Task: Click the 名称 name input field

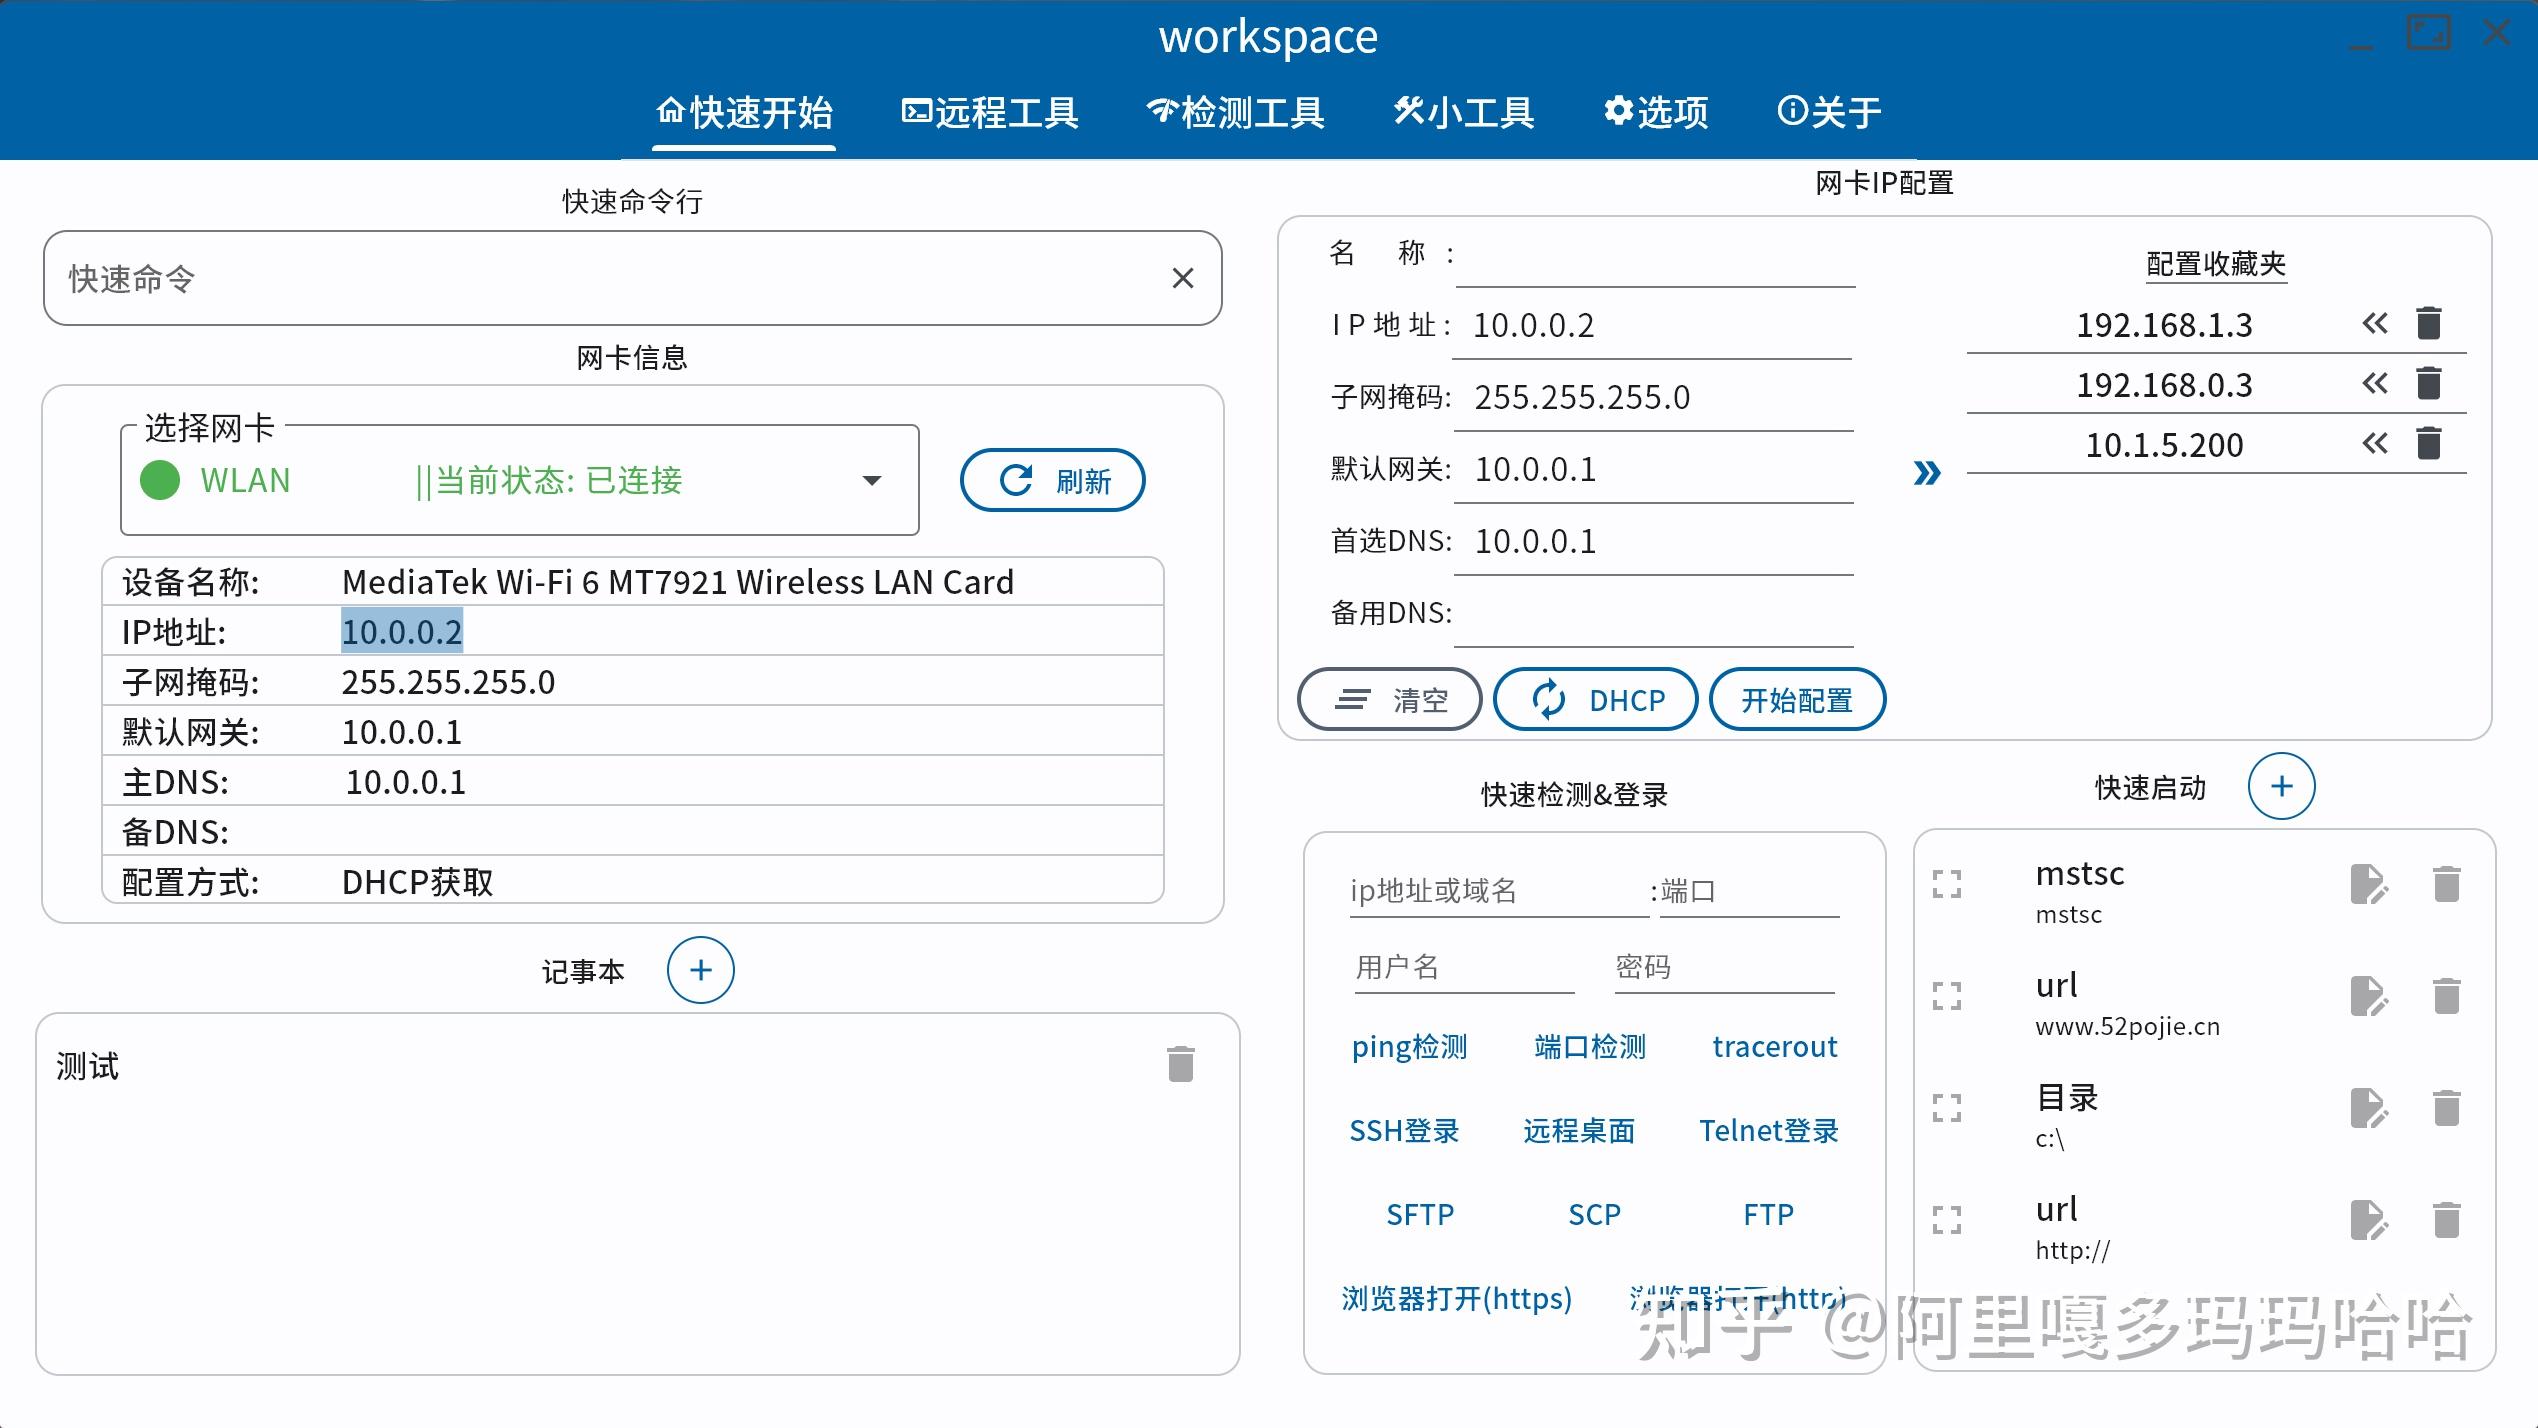Action: click(x=1656, y=256)
